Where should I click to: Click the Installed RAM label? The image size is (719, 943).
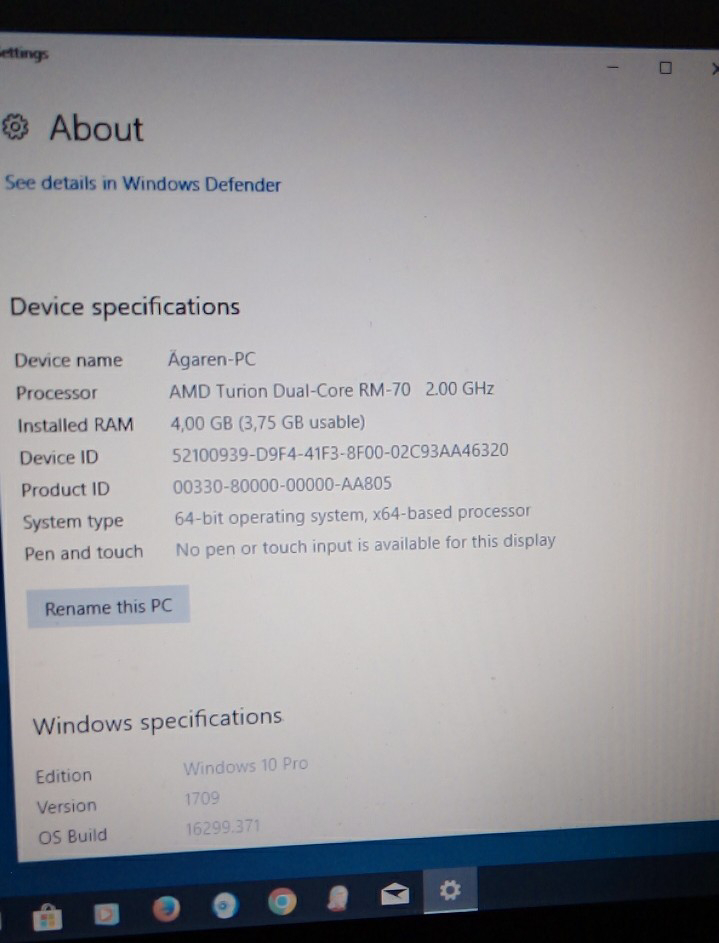click(76, 425)
